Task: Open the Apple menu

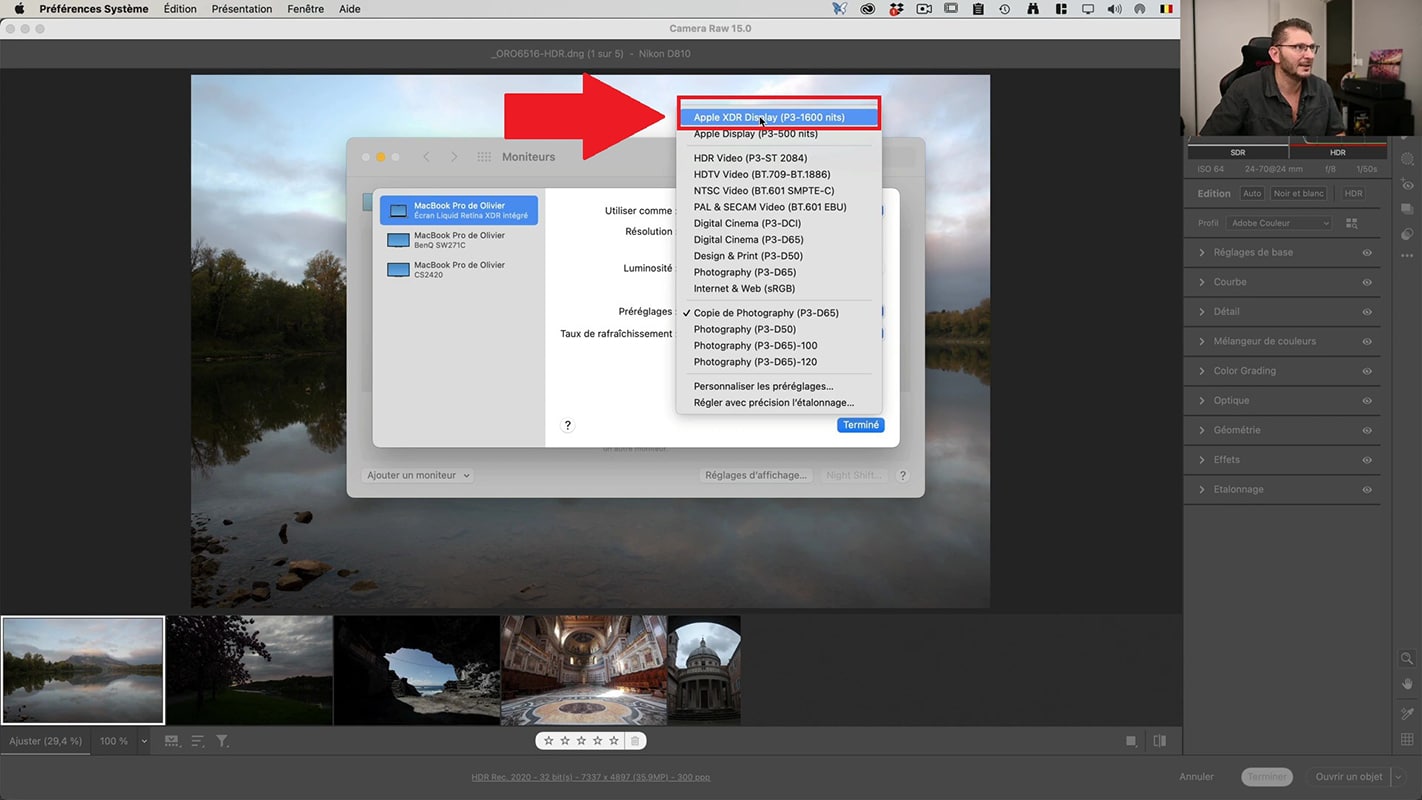Action: 19,9
